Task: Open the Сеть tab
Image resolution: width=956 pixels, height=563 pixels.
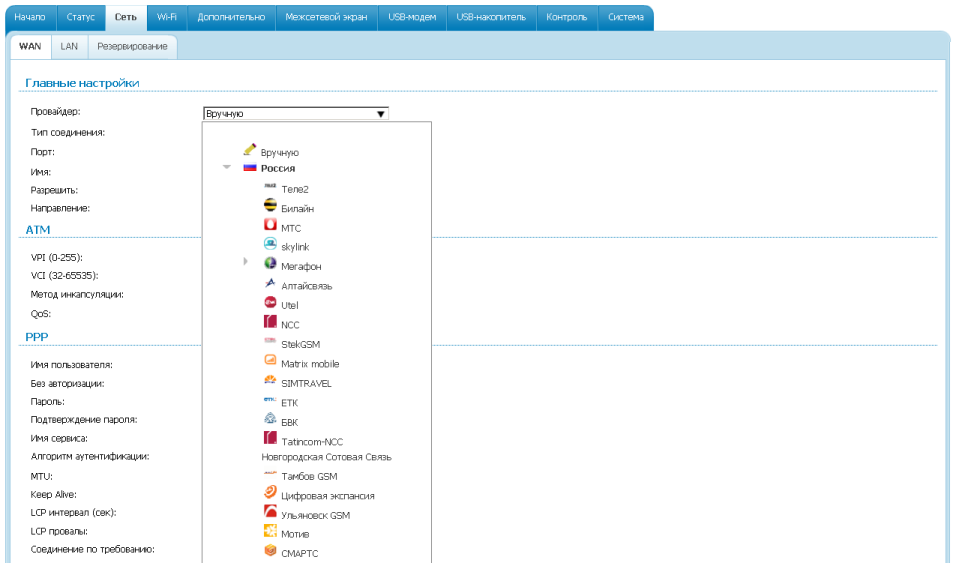Action: (126, 17)
